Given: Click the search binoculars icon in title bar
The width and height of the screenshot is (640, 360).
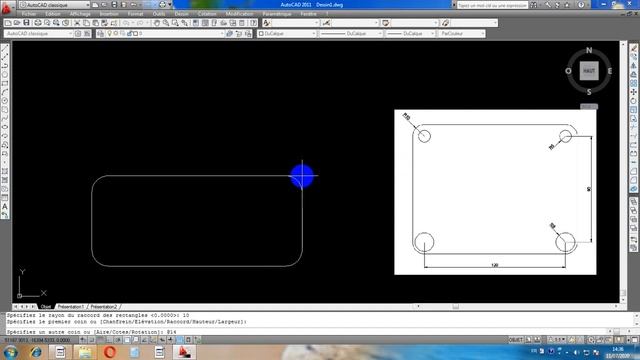Looking at the screenshot, I should 534,5.
